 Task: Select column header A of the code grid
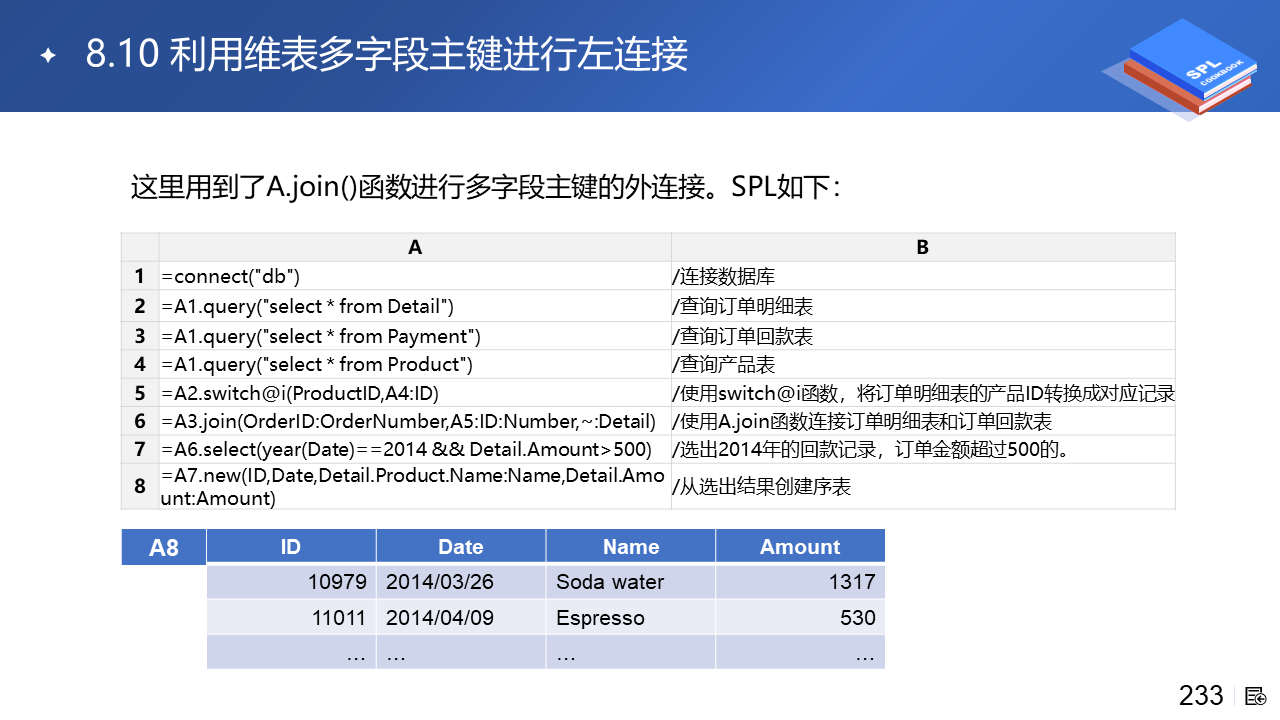[x=415, y=247]
